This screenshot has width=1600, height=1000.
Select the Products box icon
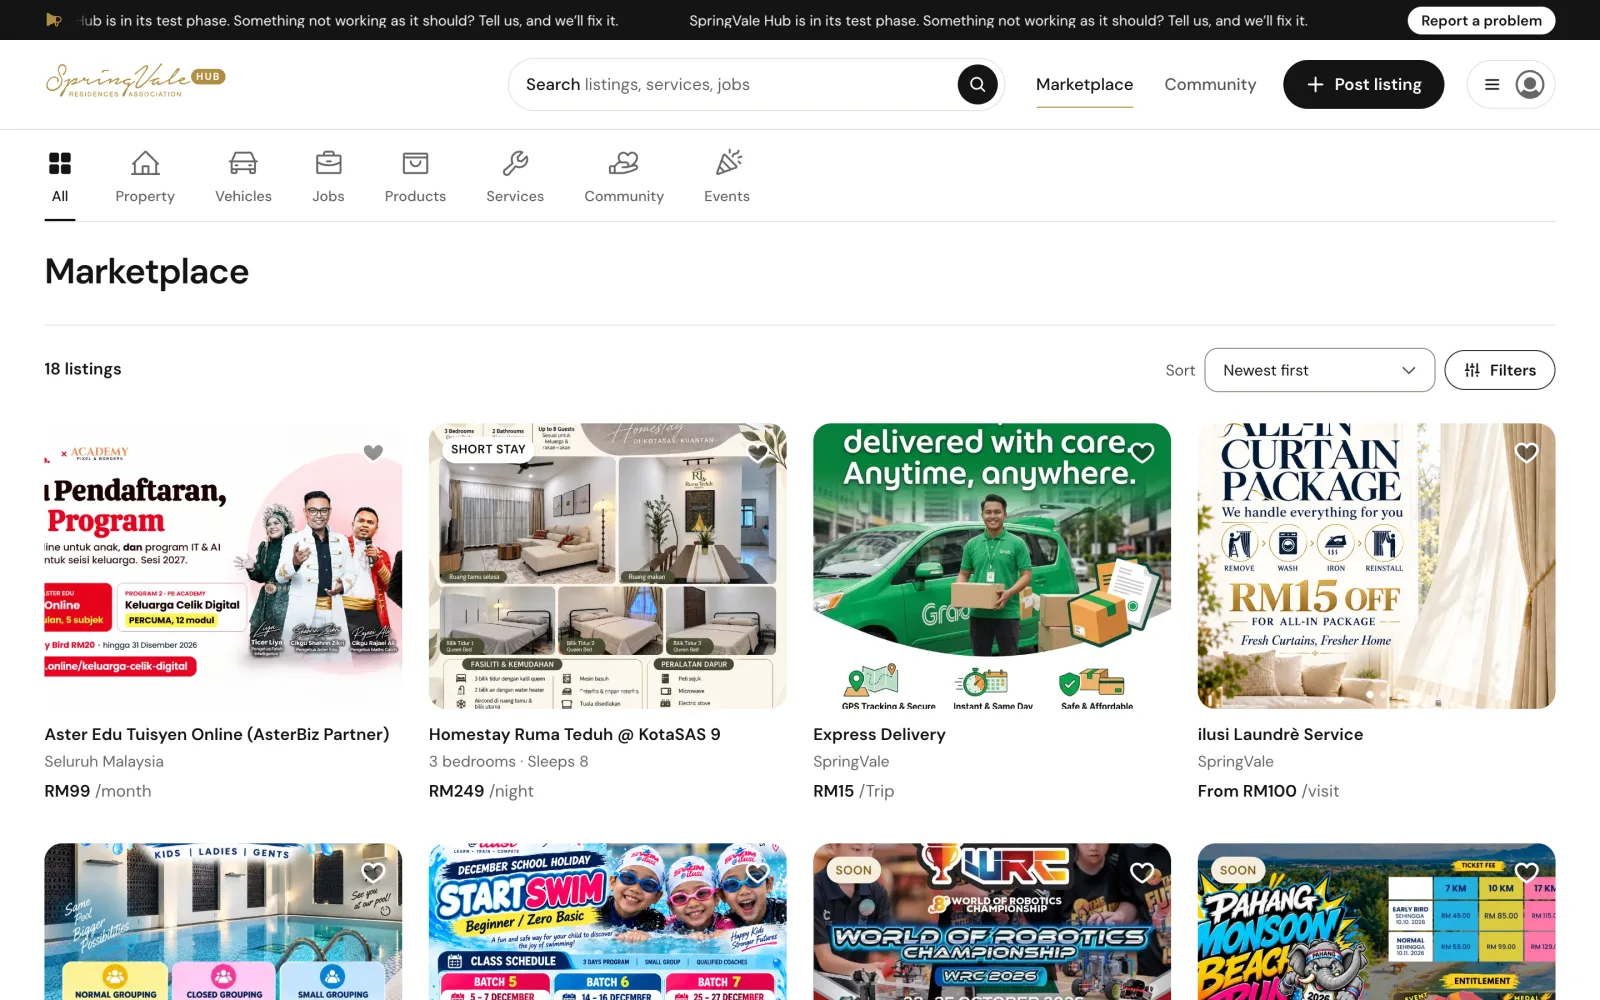coord(415,163)
